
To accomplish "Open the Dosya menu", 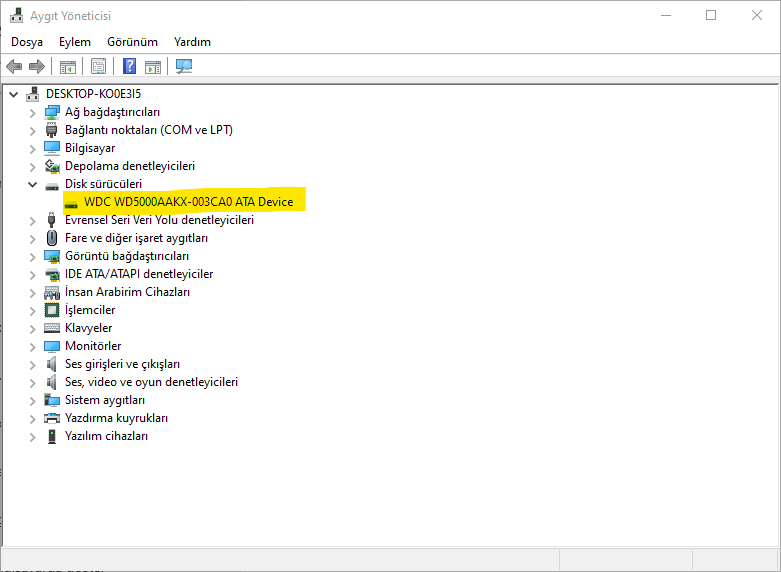I will (x=27, y=42).
